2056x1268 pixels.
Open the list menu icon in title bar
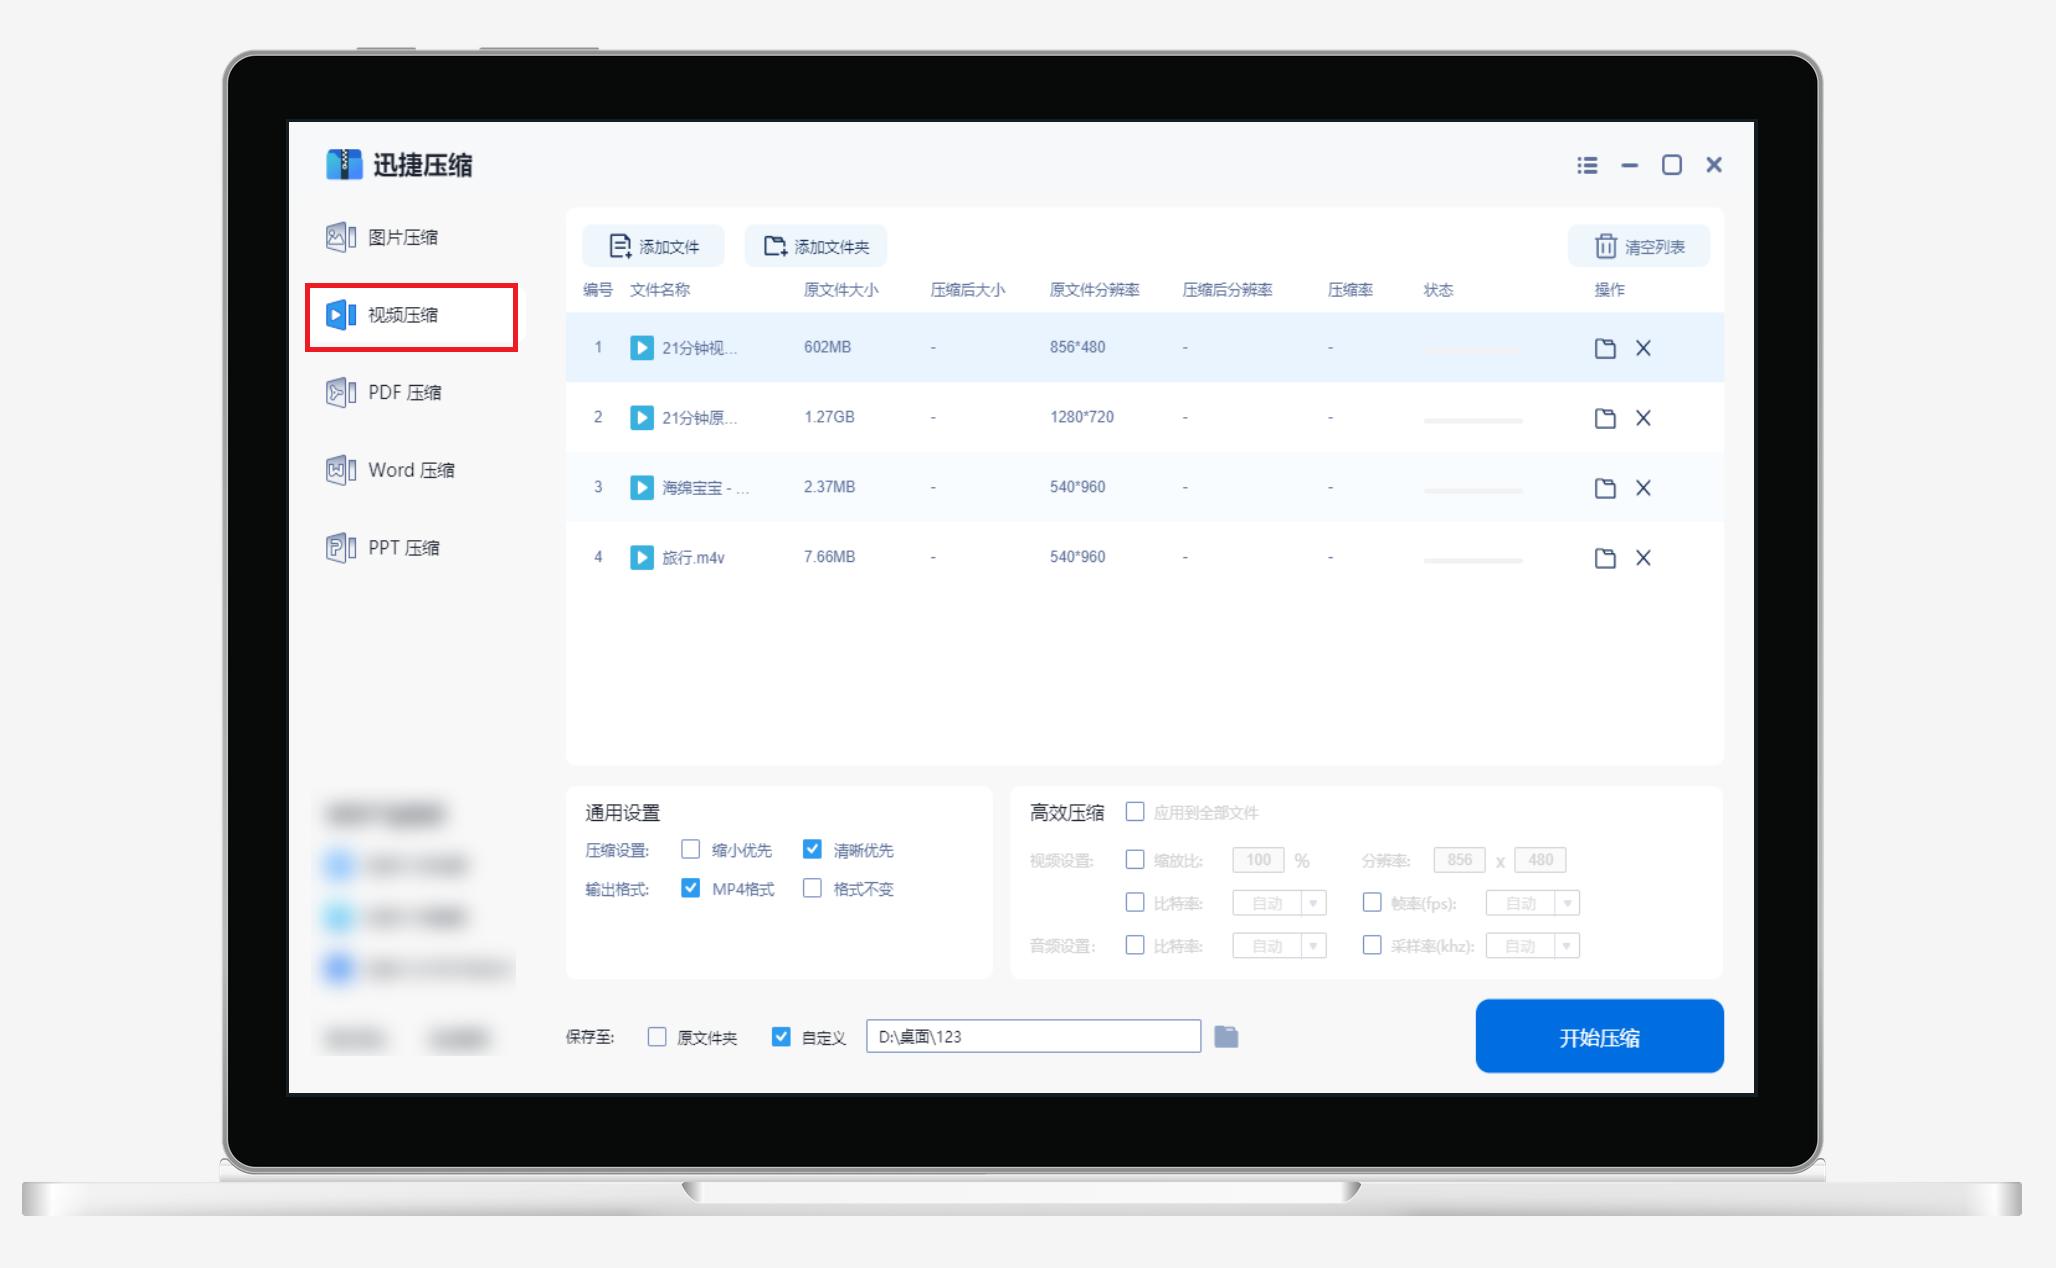1587,165
